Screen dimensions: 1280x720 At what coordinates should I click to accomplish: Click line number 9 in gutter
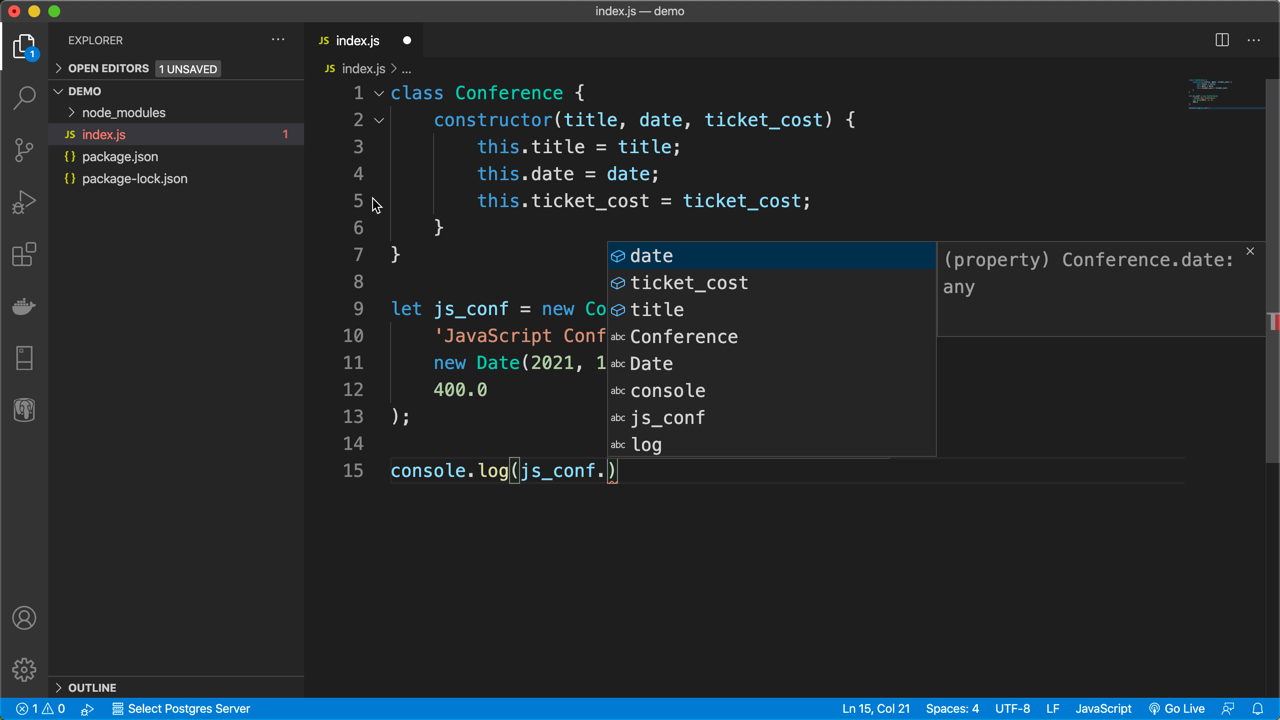tap(358, 309)
